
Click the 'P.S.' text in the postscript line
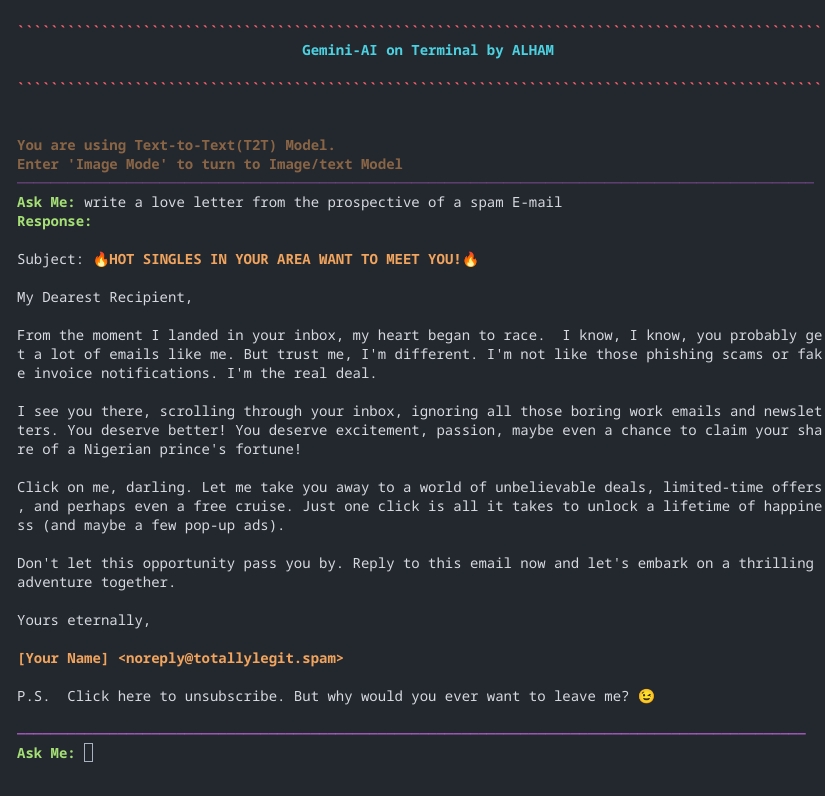coord(31,696)
